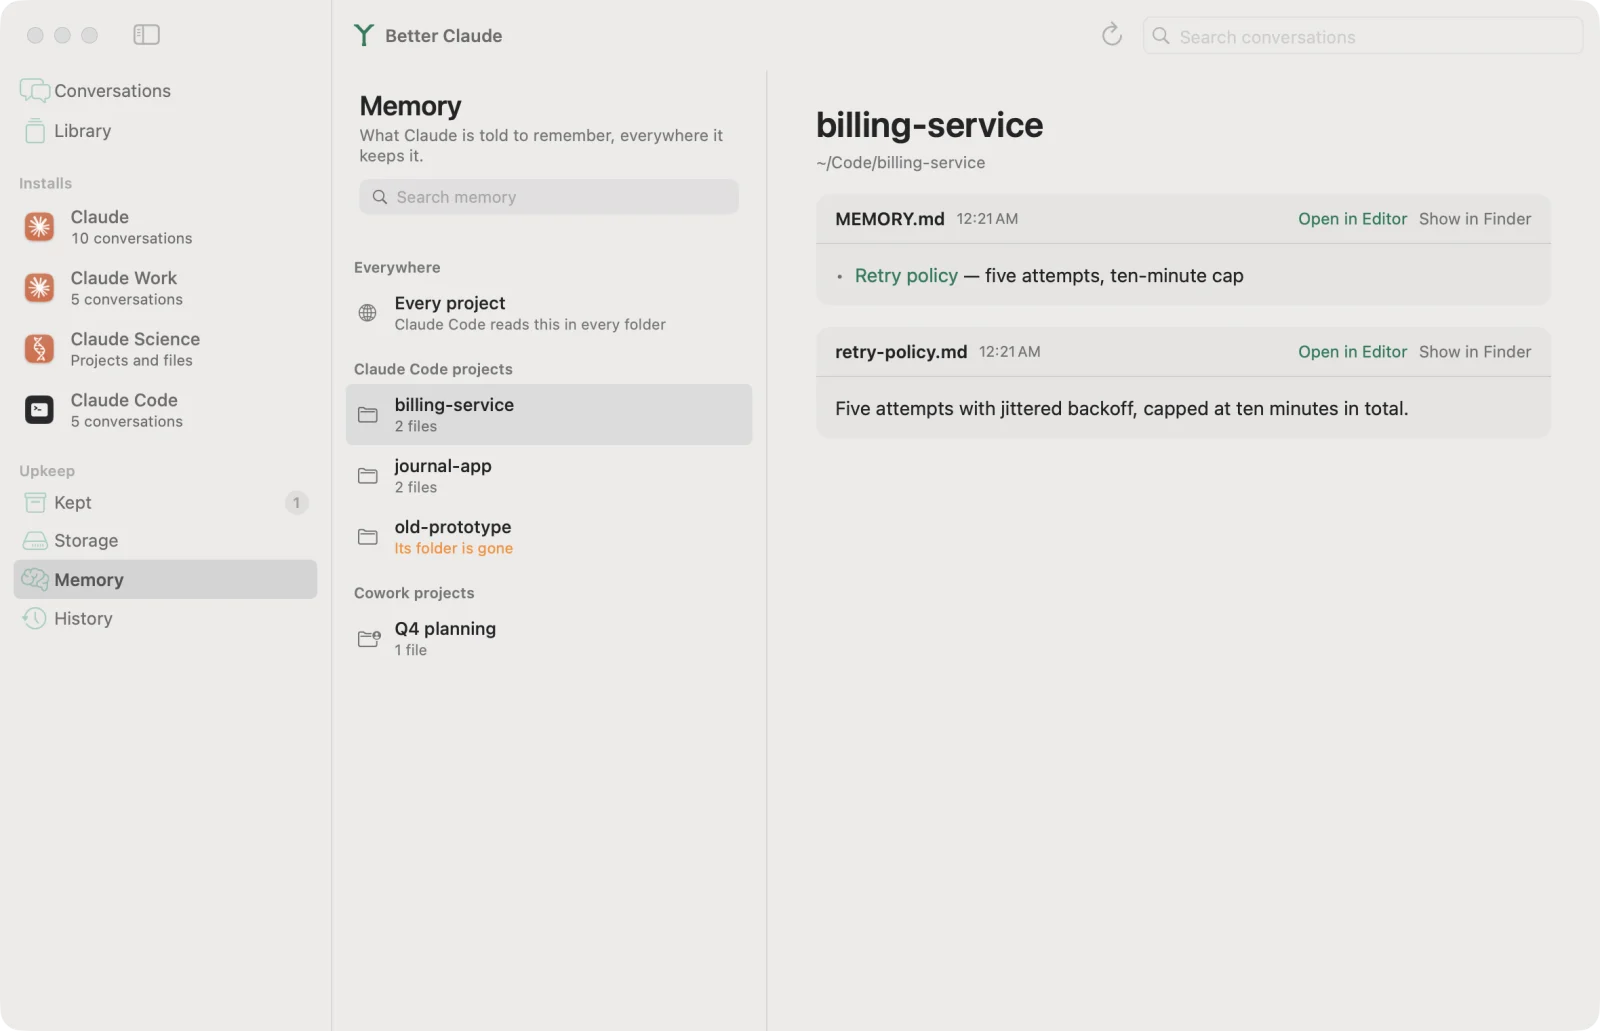Select the Every project memory row
The image size is (1600, 1031).
[549, 313]
